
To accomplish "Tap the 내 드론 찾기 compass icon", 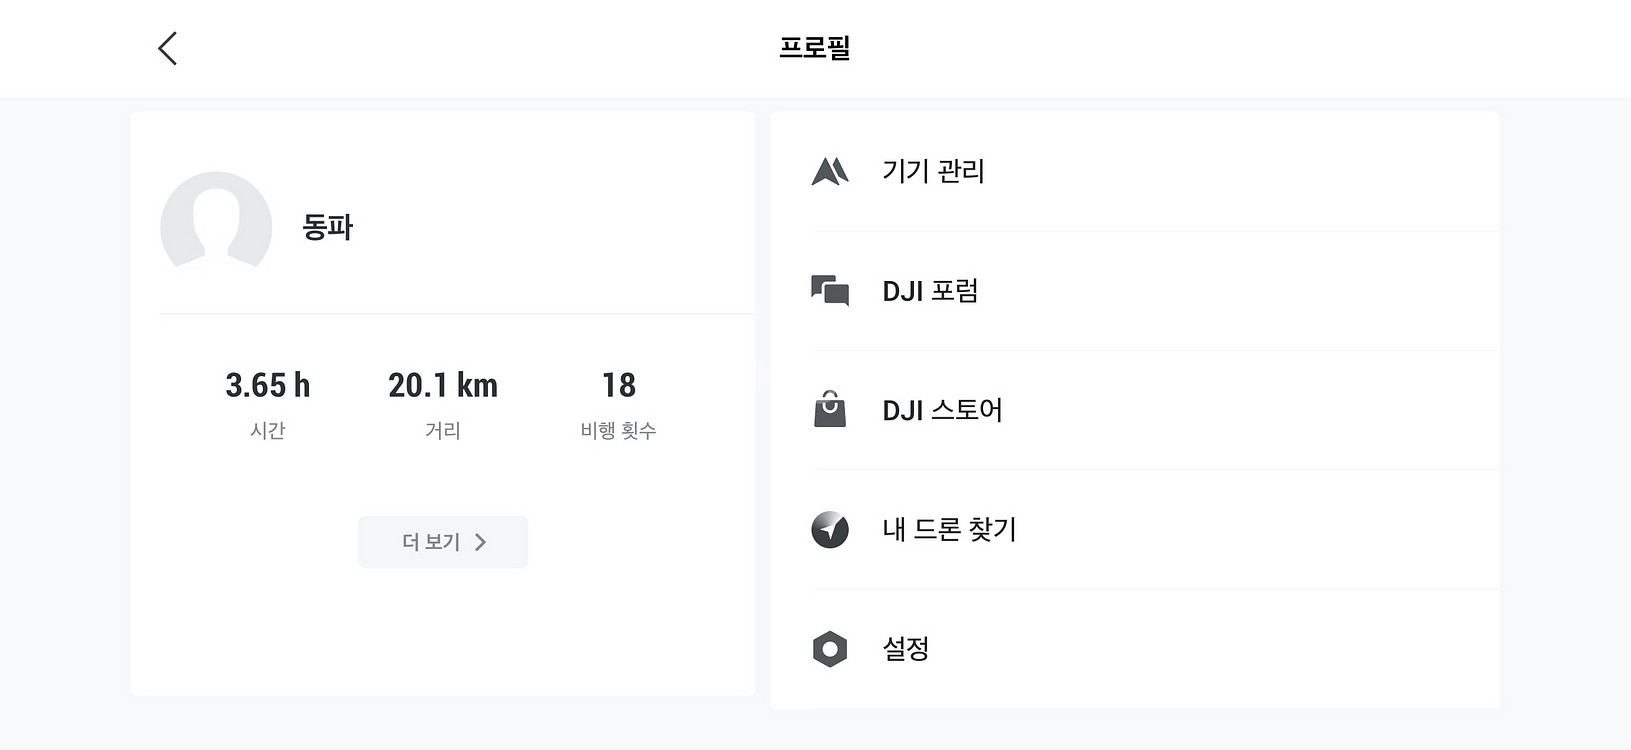I will pos(830,529).
